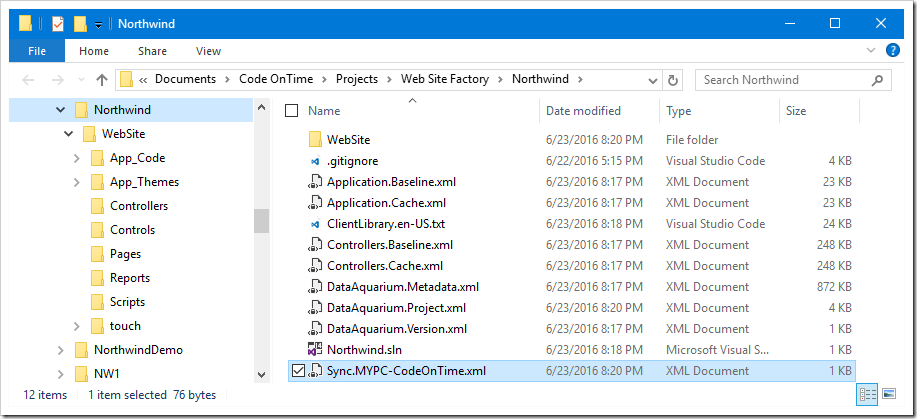
Task: Click Web Site Factory in the address path
Action: coord(444,79)
